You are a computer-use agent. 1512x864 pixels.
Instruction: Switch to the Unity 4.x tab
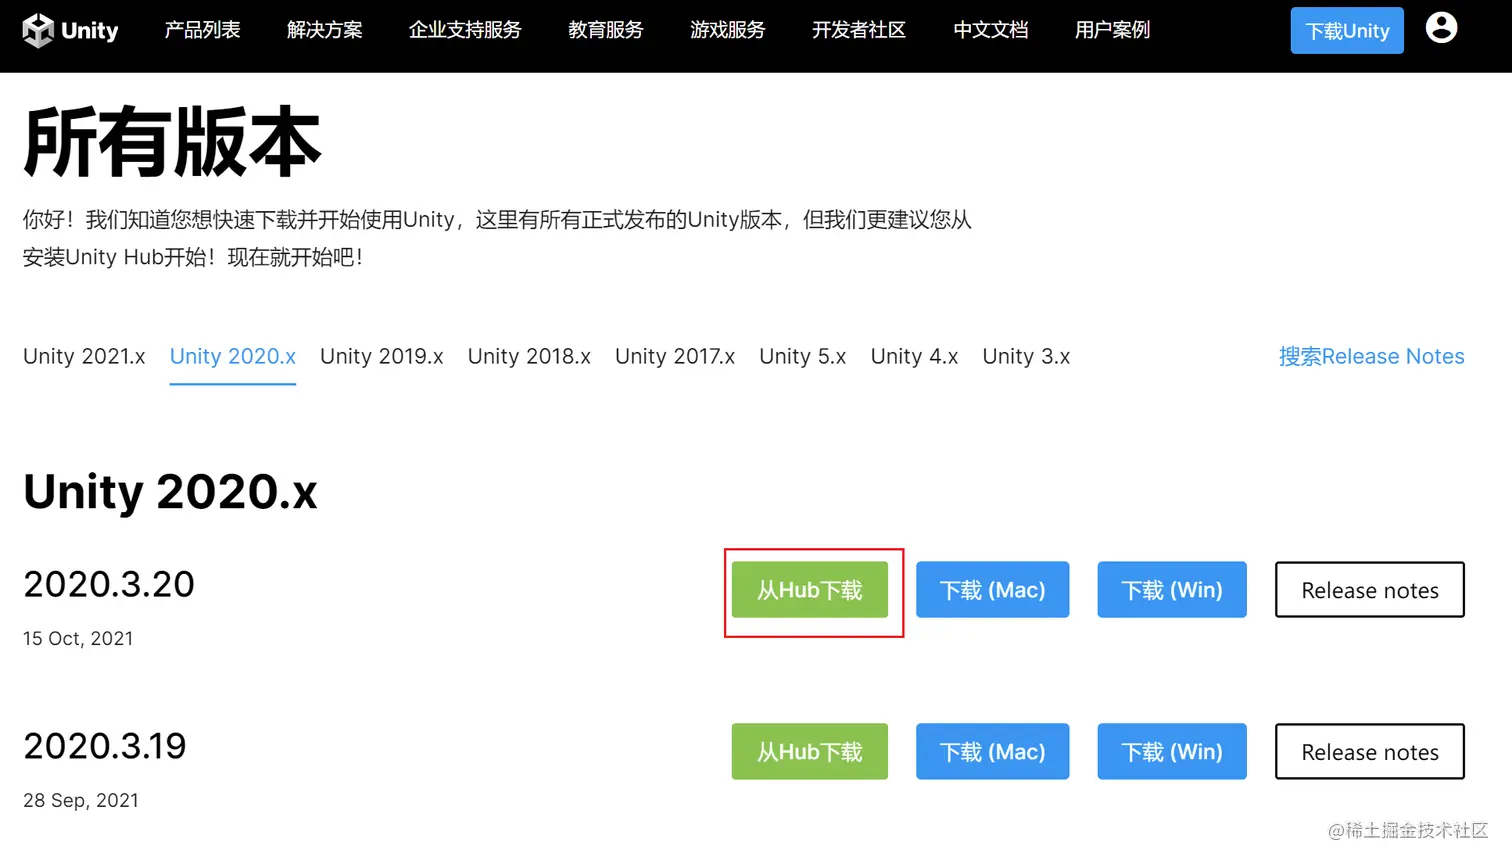point(915,357)
